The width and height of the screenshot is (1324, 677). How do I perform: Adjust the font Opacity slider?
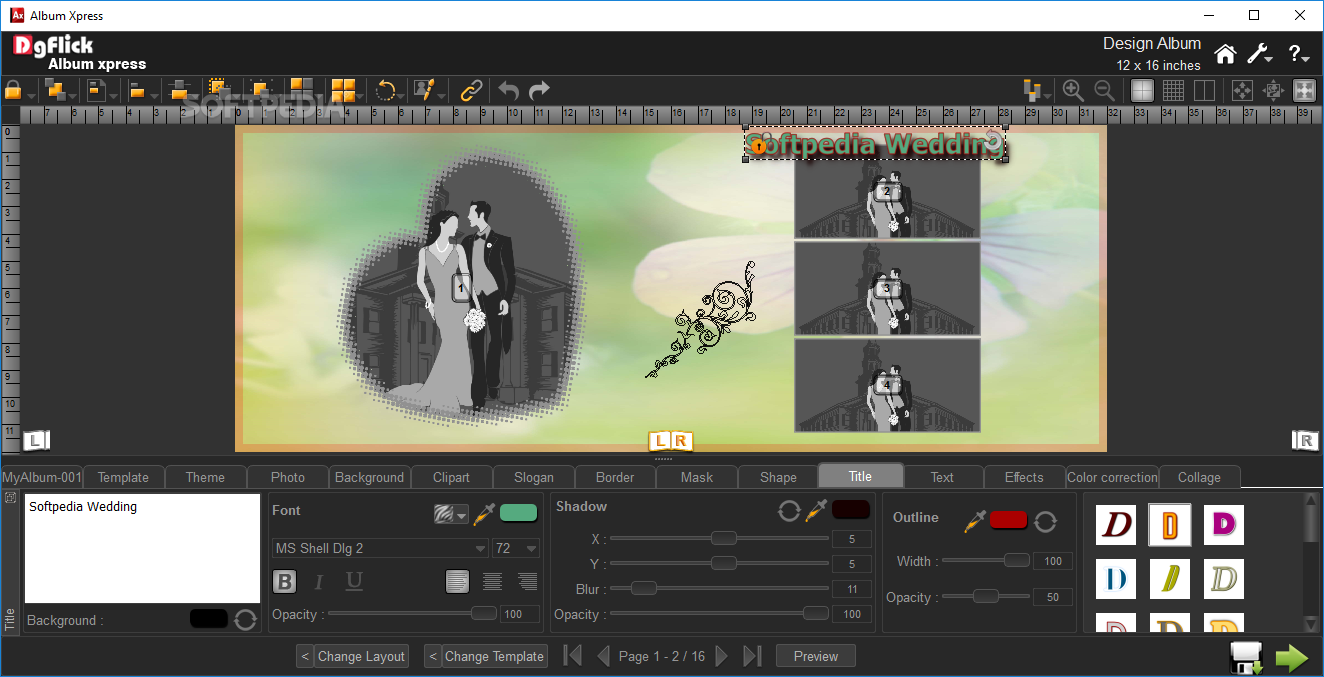pos(413,613)
